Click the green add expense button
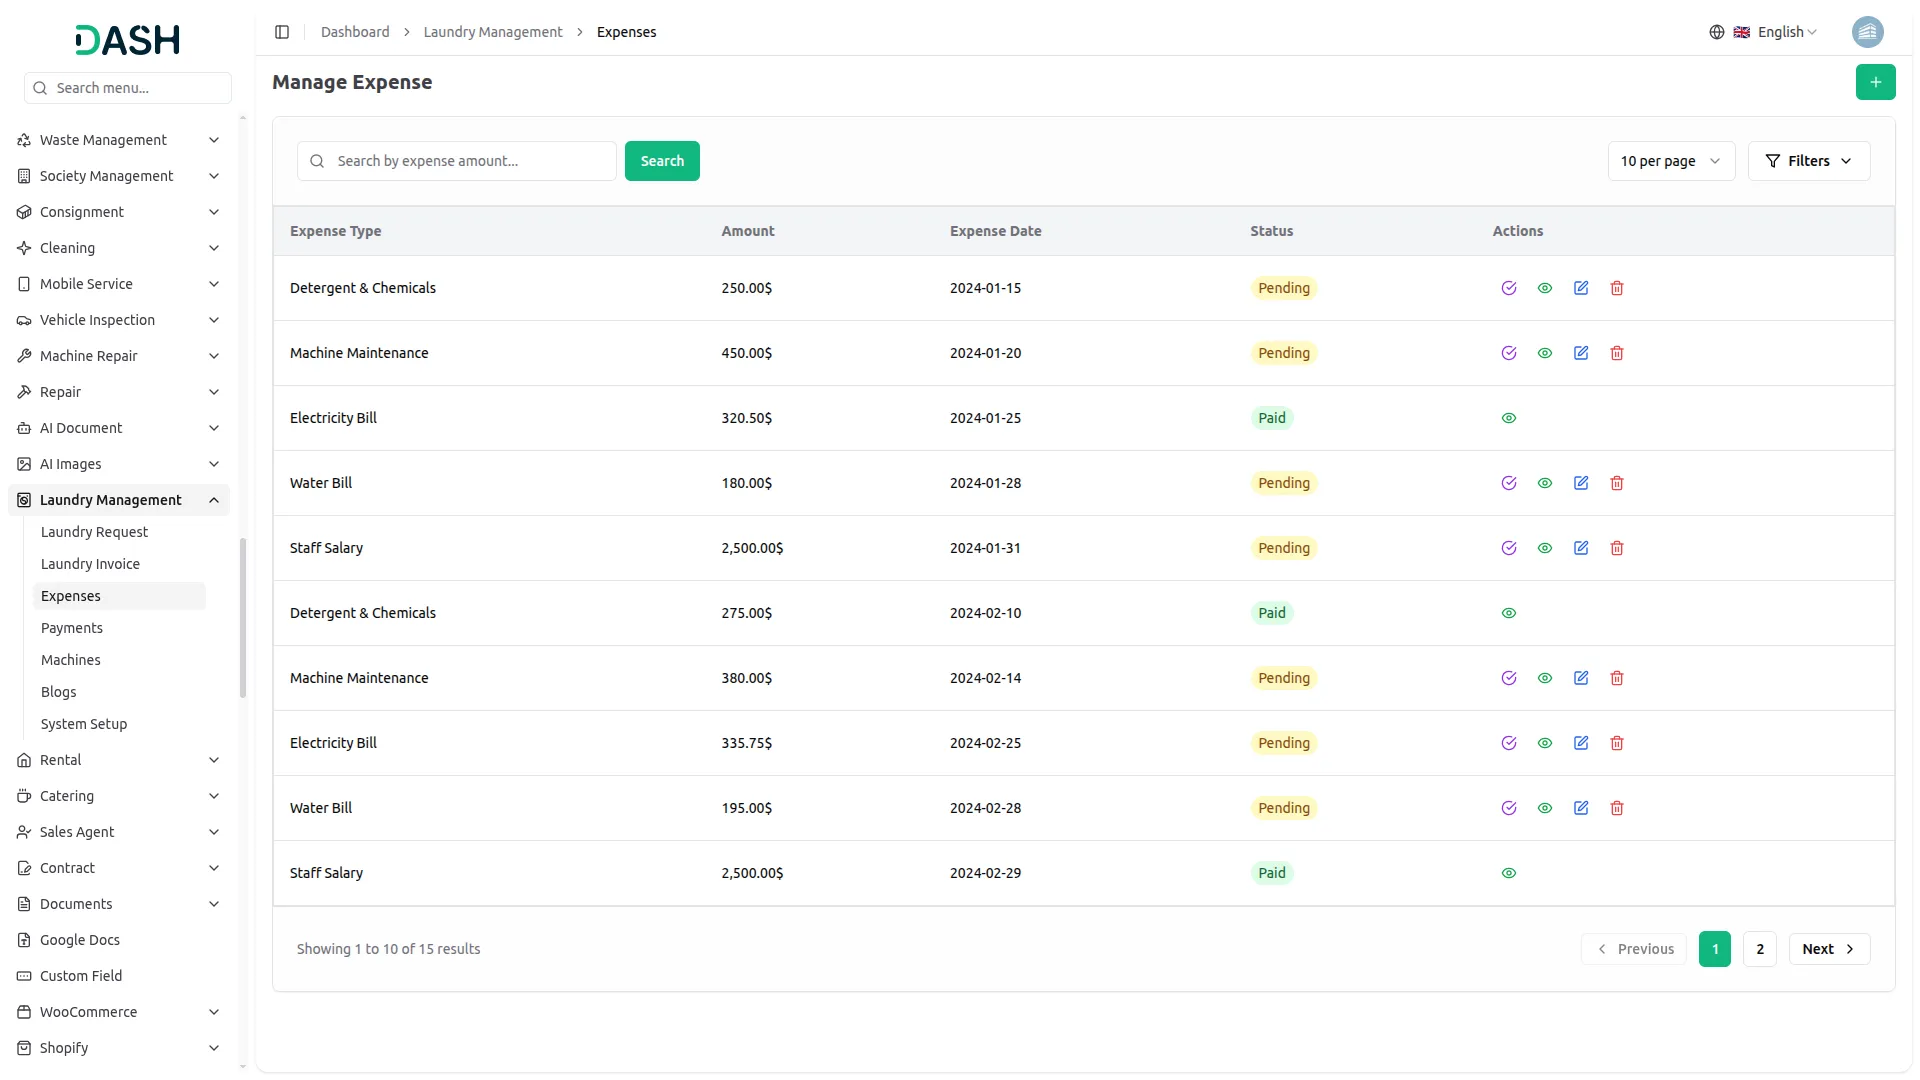 tap(1876, 82)
